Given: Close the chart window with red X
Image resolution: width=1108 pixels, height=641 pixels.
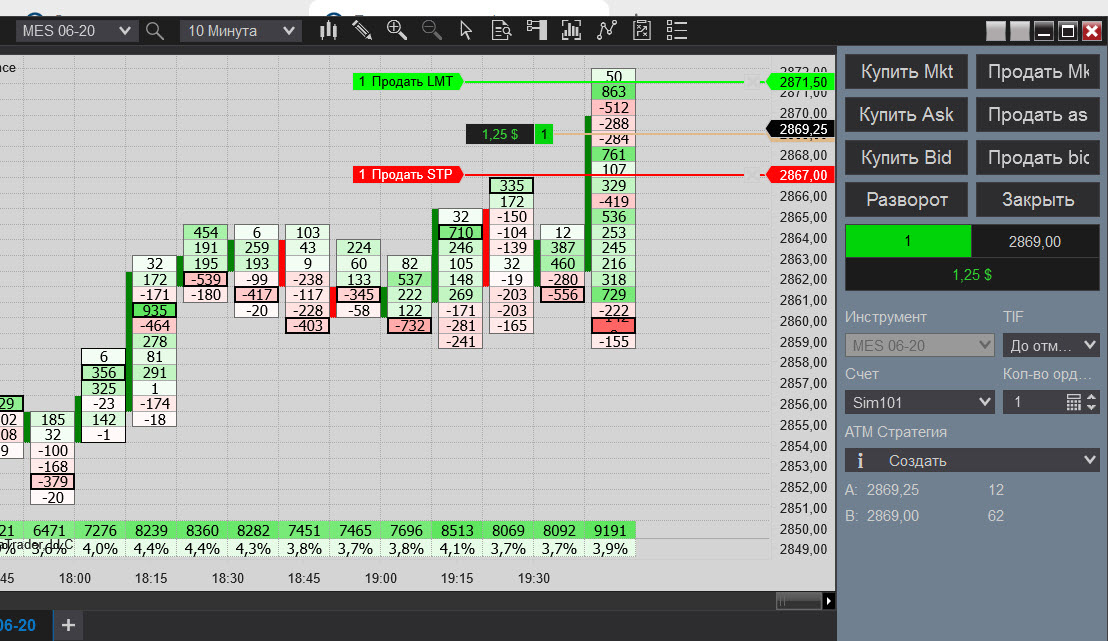Looking at the screenshot, I should point(1092,31).
